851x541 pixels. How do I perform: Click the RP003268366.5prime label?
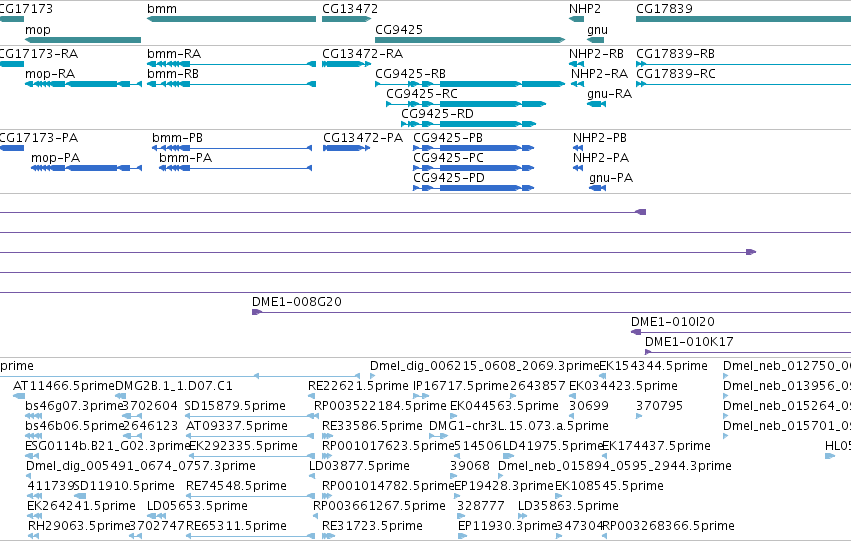[x=669, y=526]
